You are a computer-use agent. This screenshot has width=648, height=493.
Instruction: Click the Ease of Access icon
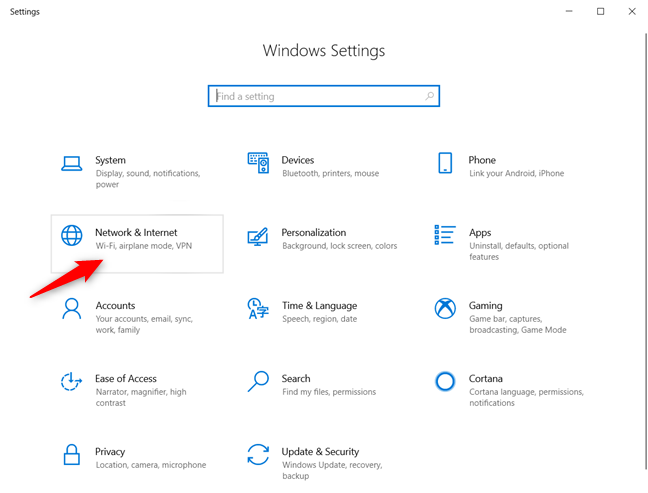pos(71,381)
